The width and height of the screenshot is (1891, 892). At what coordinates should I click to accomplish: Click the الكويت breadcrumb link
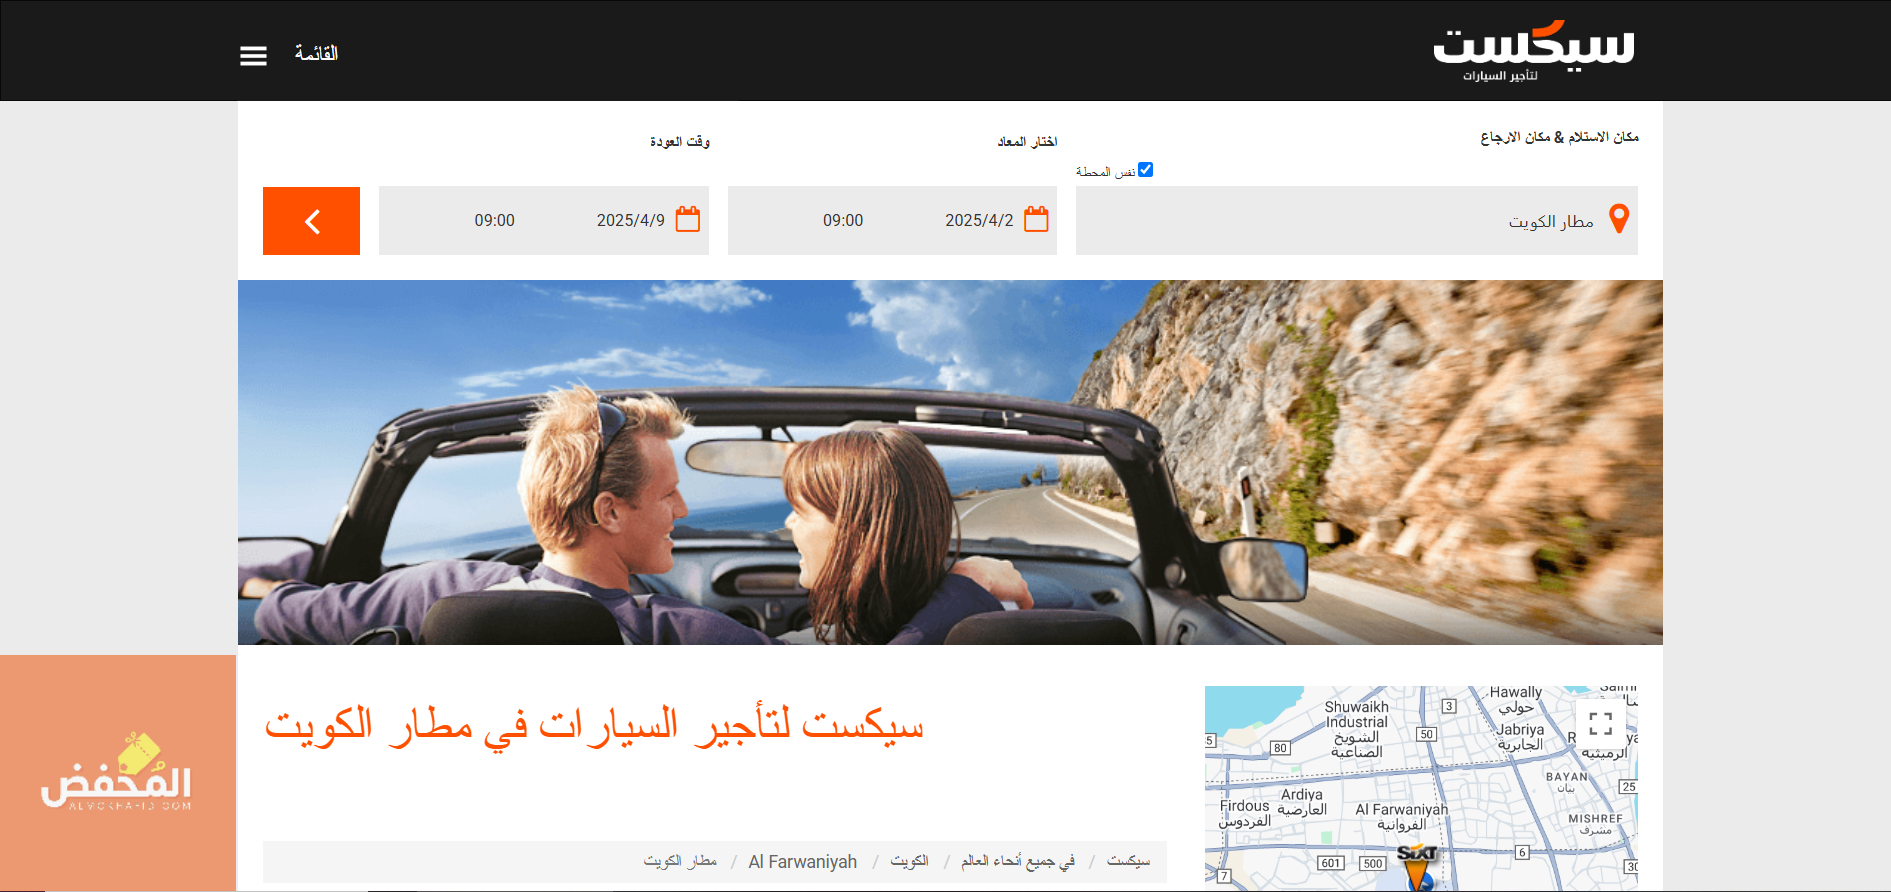(x=909, y=861)
